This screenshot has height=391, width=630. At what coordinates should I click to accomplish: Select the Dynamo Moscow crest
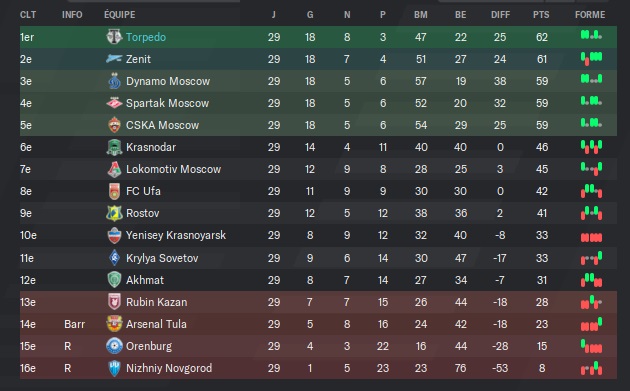(x=114, y=81)
